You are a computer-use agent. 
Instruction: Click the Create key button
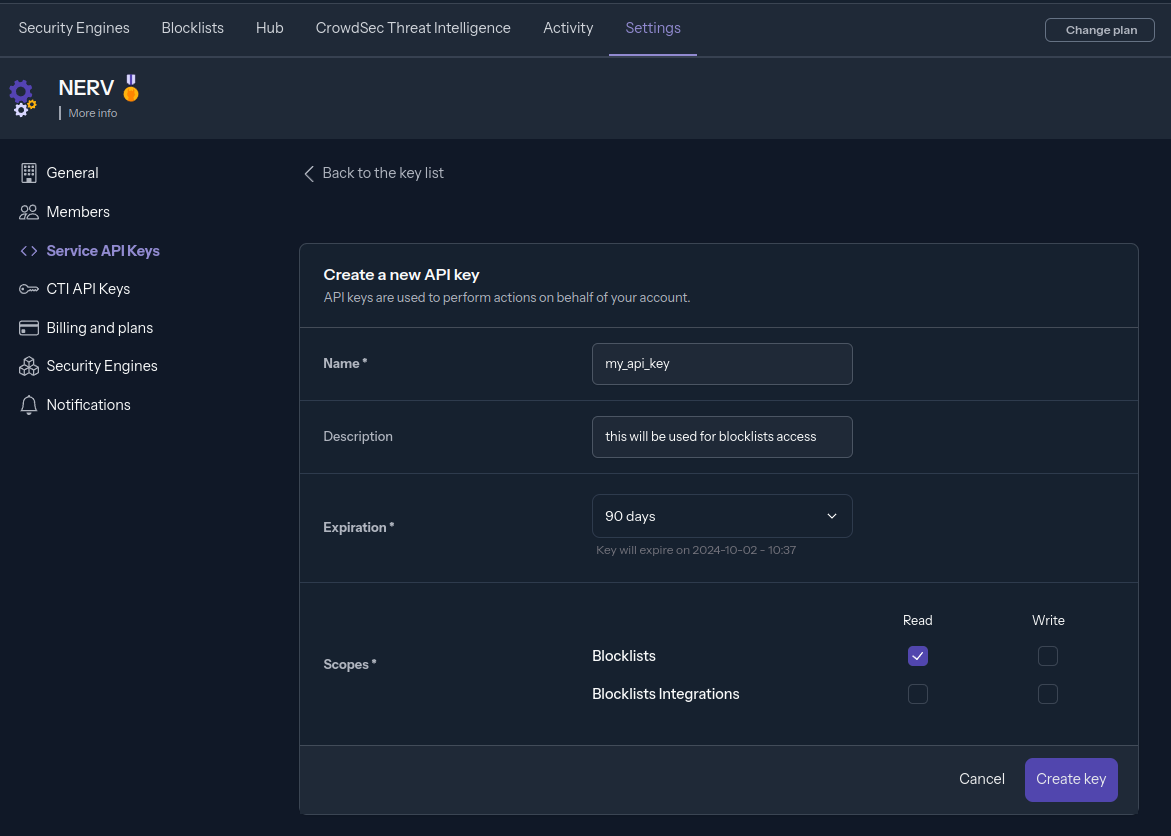point(1070,779)
